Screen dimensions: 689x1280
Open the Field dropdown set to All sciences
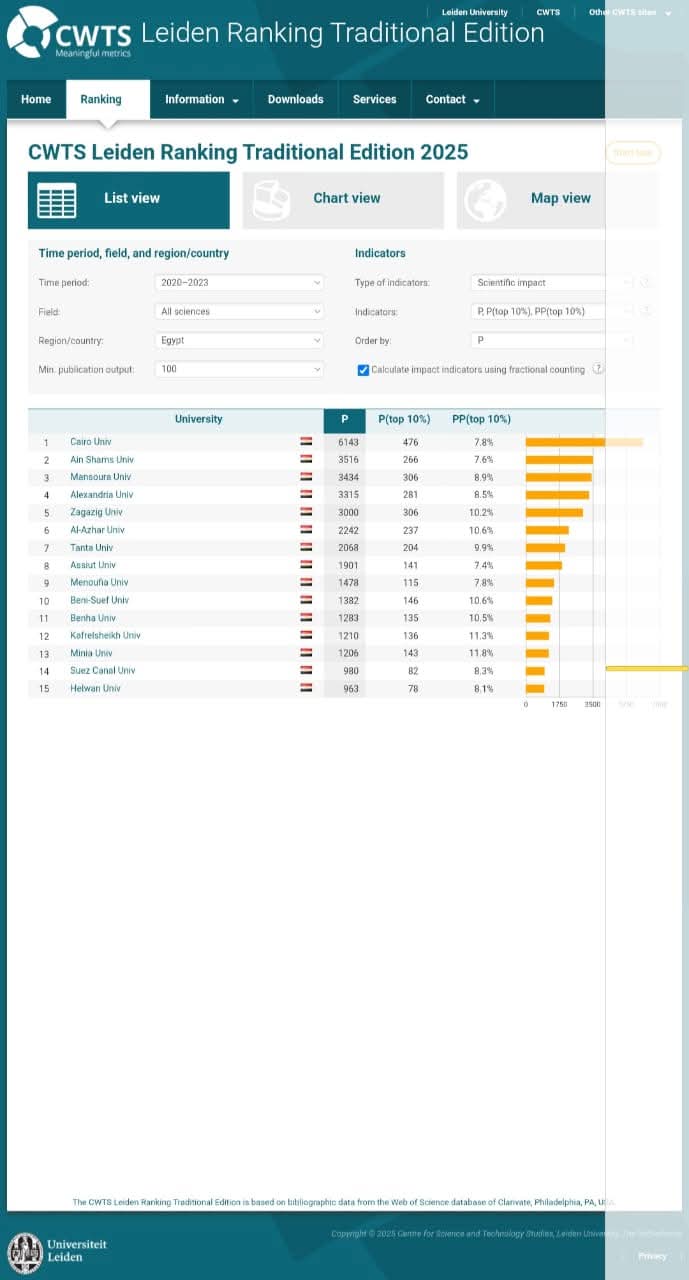[x=240, y=312]
